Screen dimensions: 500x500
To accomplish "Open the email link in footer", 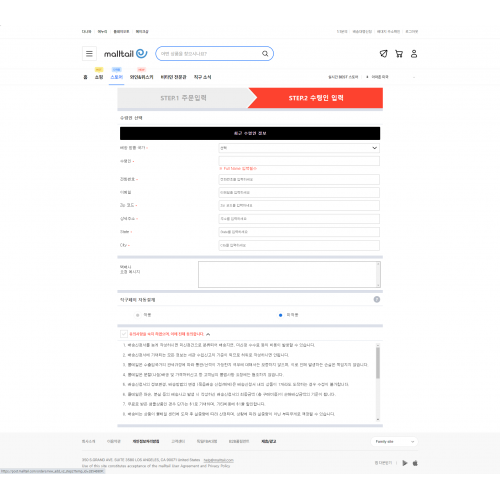I will coord(218,460).
